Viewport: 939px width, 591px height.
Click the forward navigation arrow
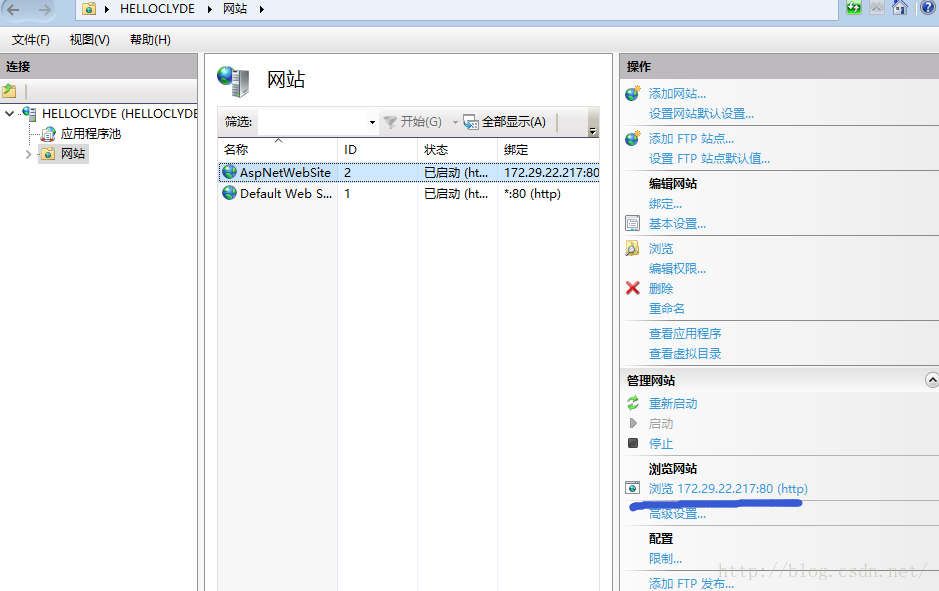point(45,10)
